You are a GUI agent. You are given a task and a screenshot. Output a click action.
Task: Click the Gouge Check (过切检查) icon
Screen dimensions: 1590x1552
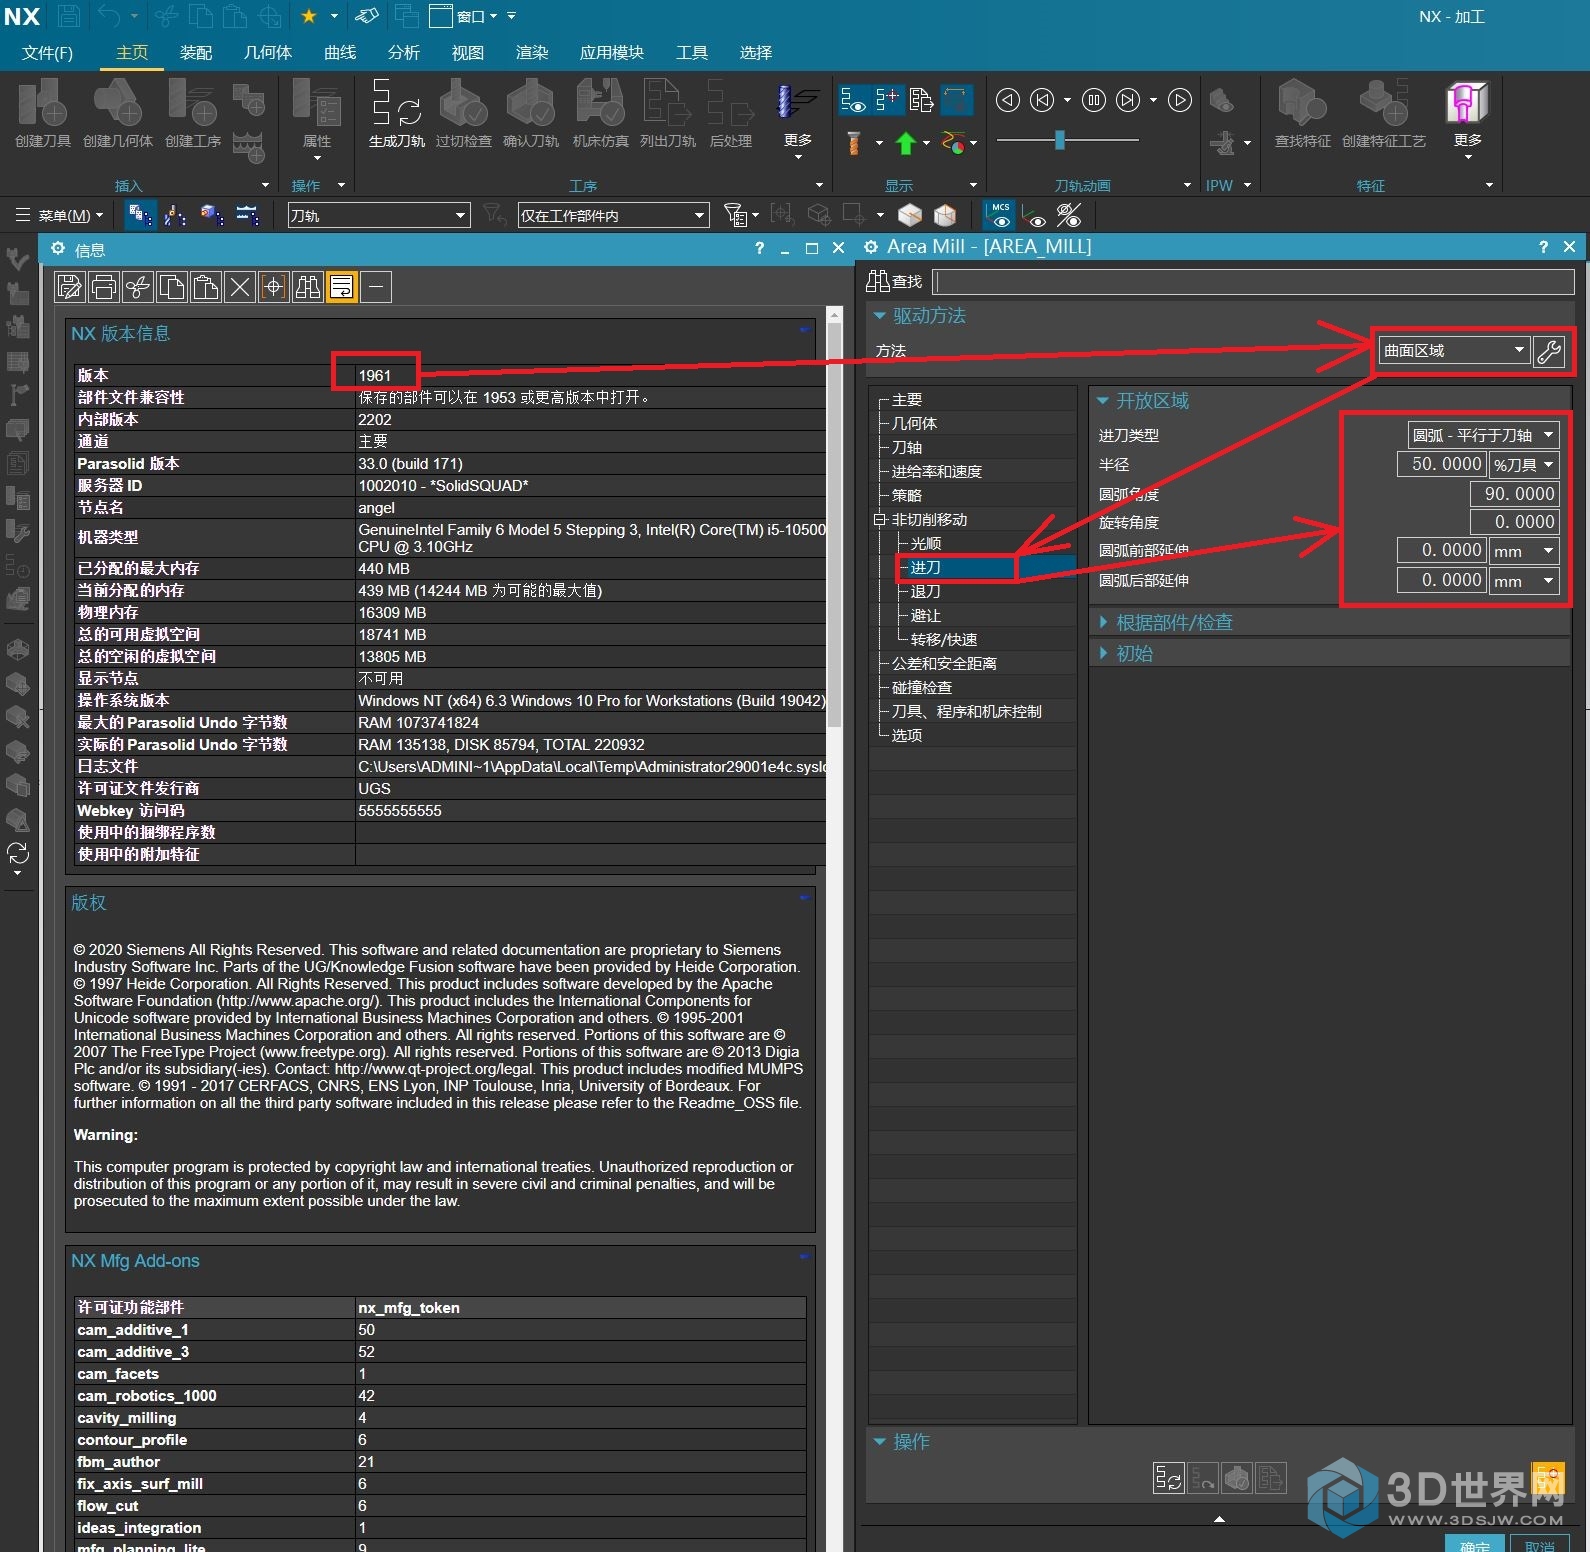pos(463,103)
